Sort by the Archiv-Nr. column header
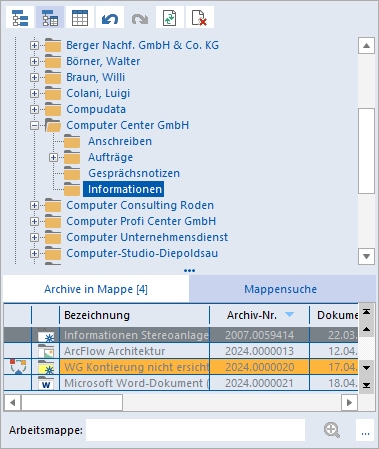This screenshot has height=449, width=379. coord(259,315)
